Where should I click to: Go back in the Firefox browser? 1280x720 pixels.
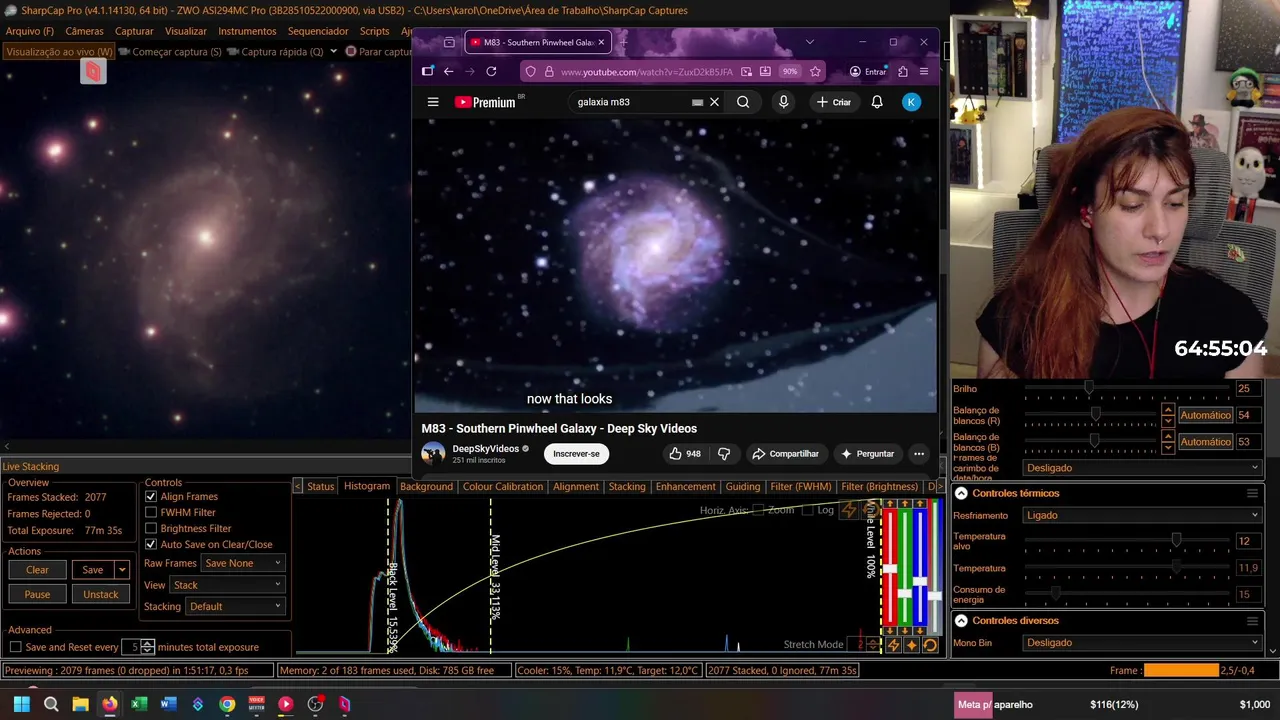448,71
